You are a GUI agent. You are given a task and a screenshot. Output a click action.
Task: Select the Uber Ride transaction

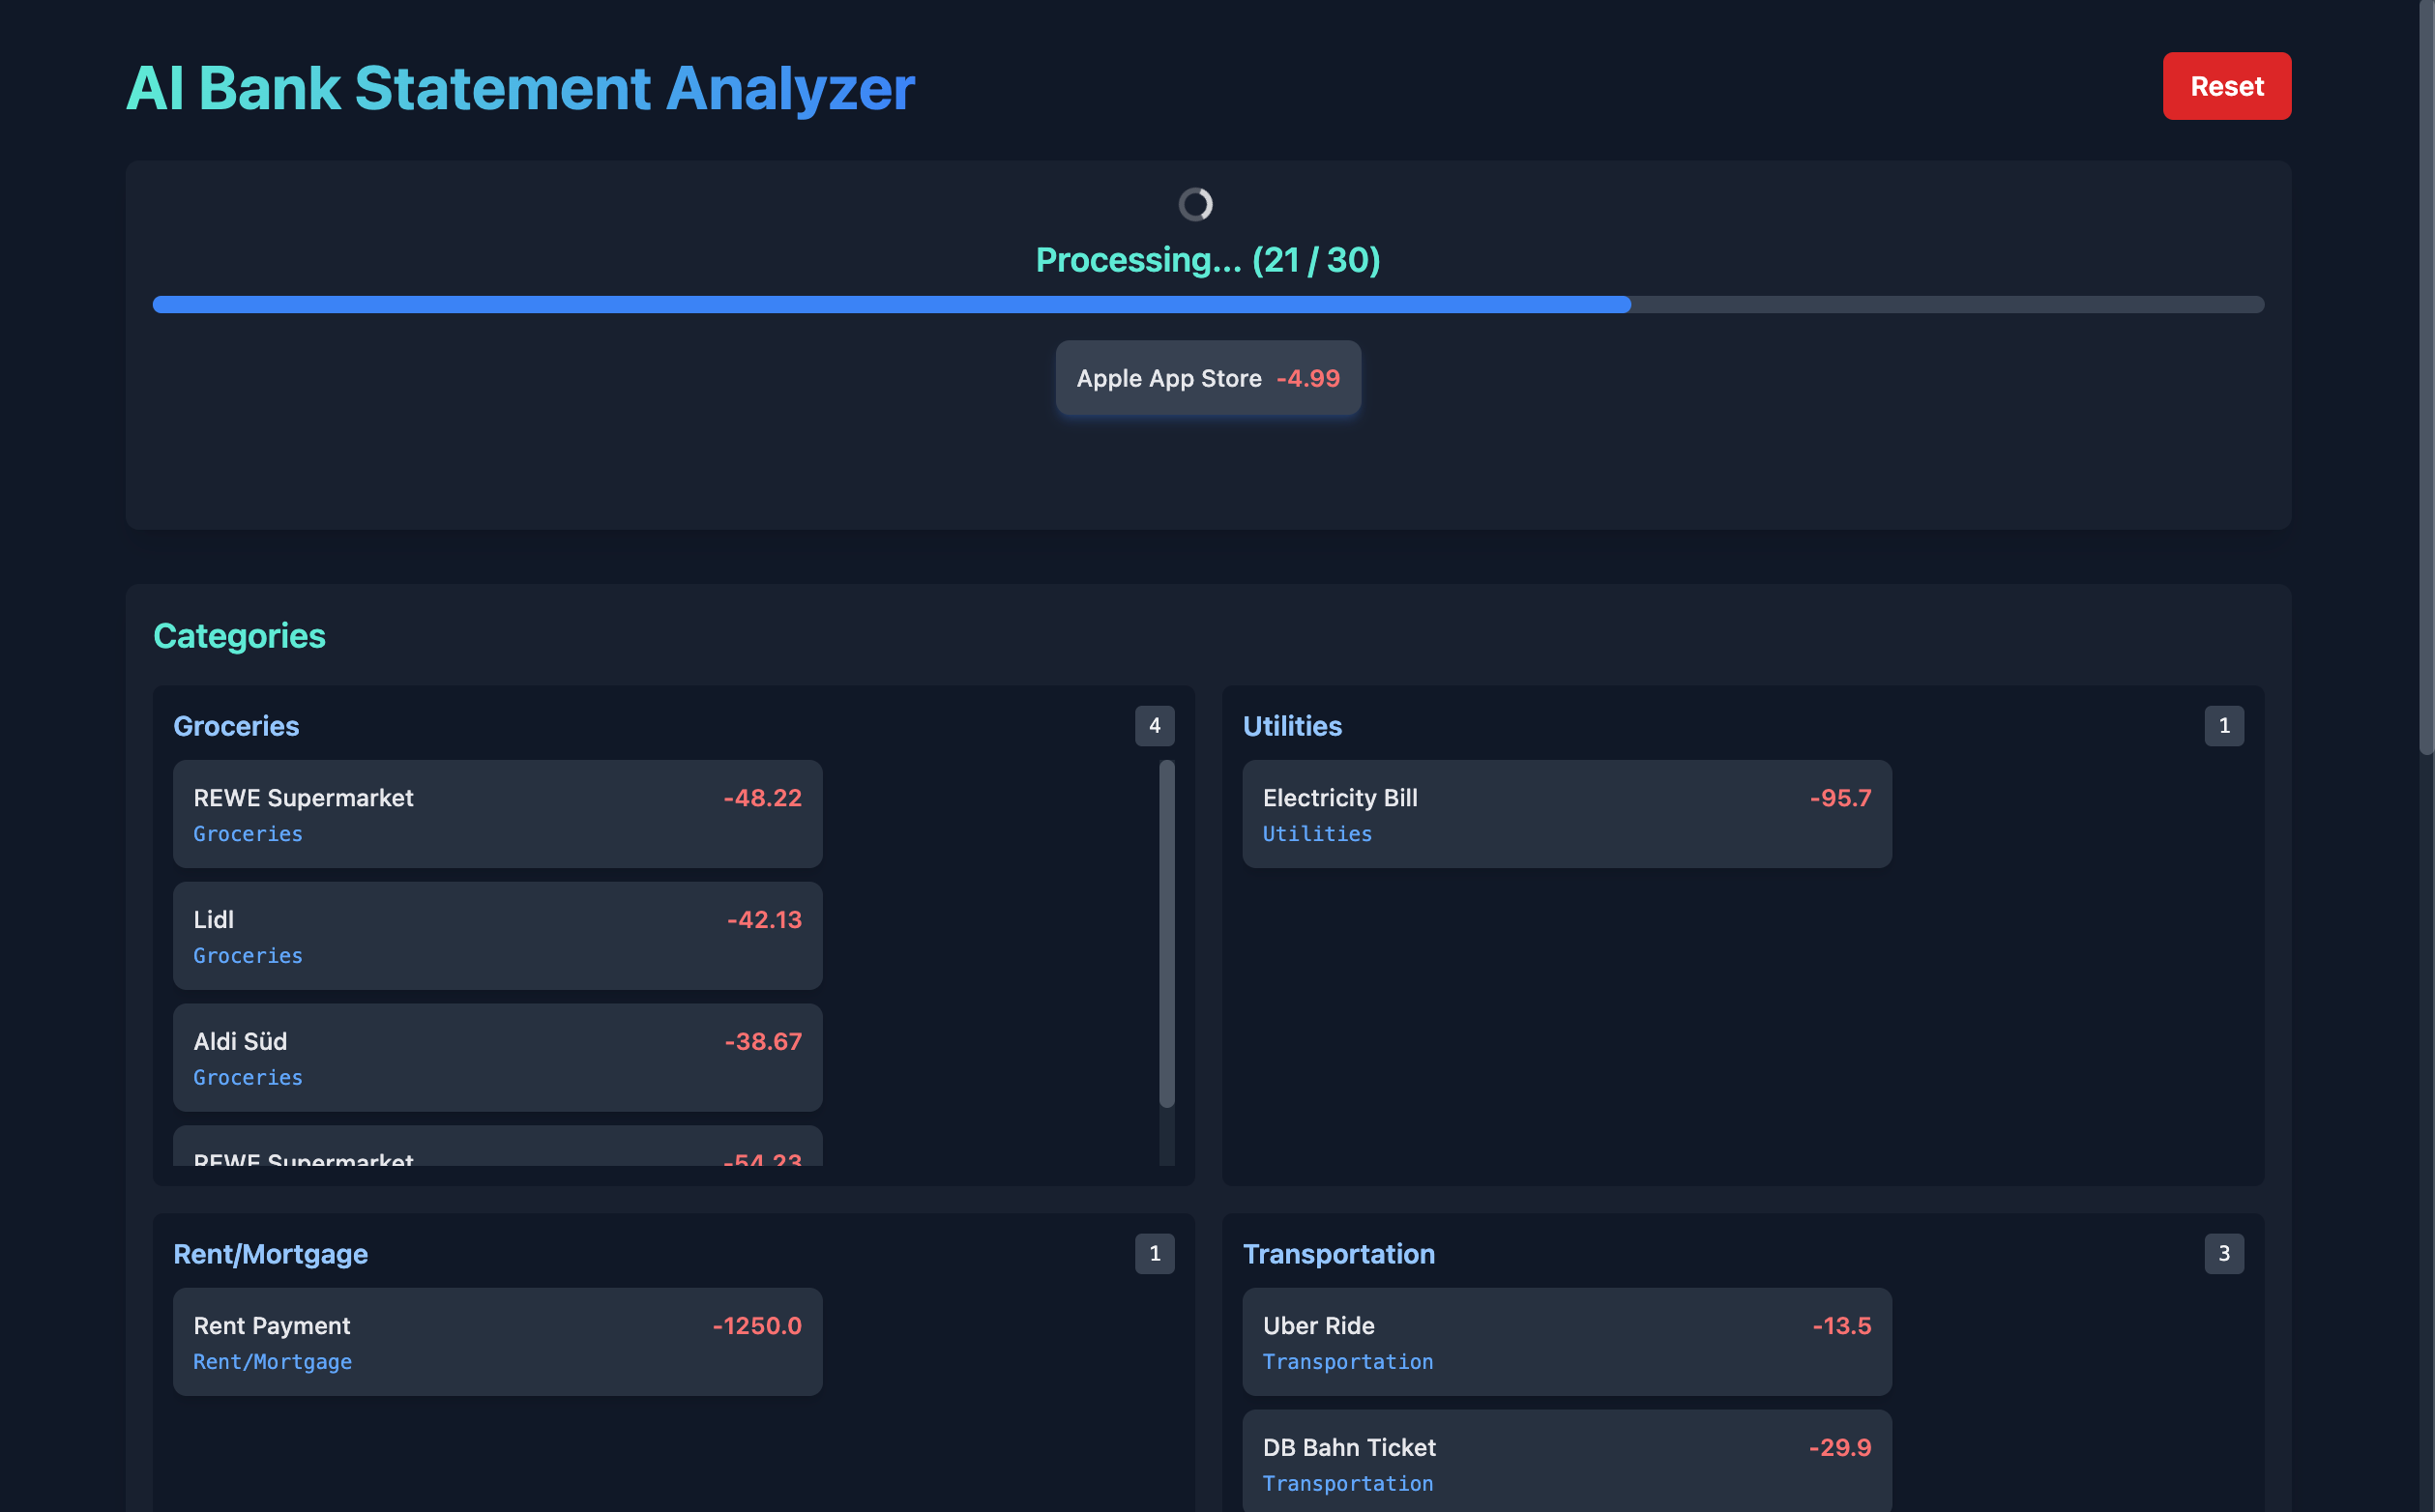(1566, 1342)
